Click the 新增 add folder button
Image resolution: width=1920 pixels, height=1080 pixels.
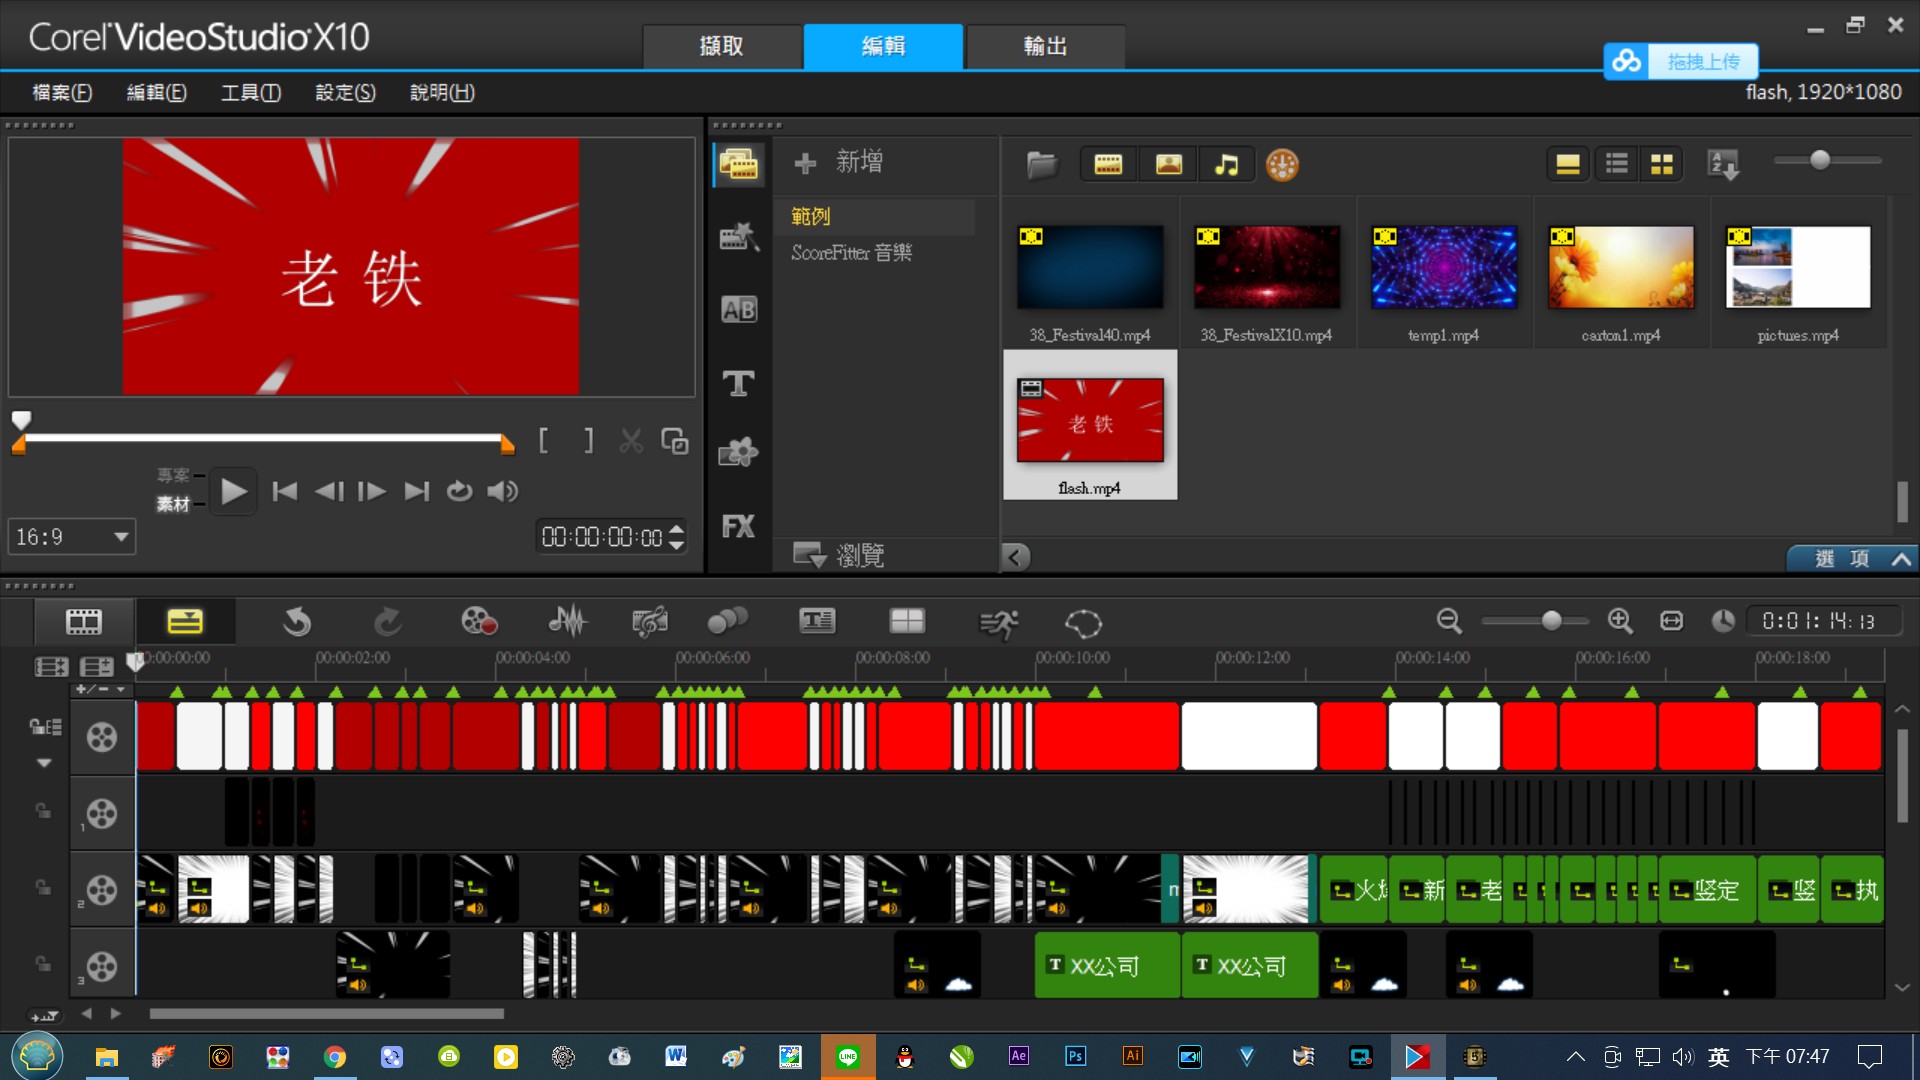coord(838,162)
